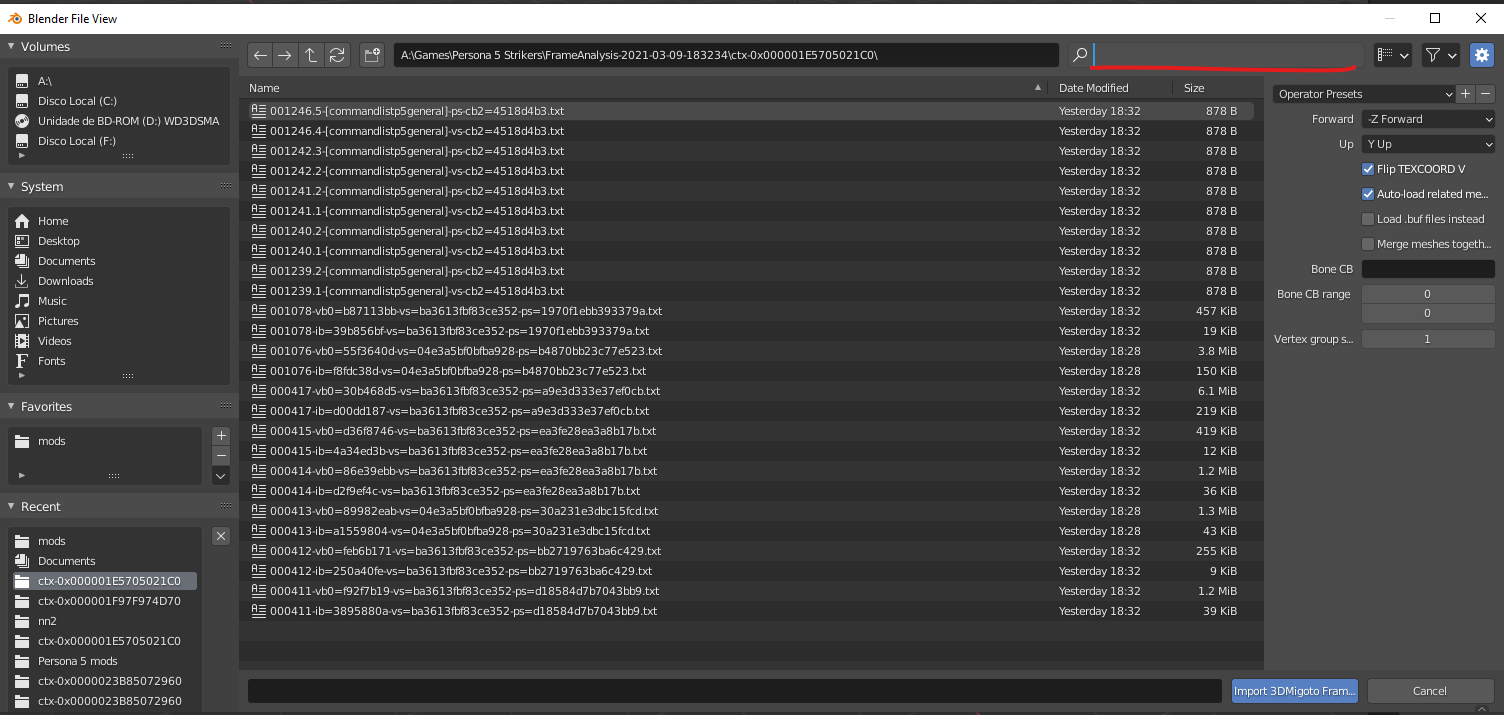Click the search filter text box
Screen dimensions: 1504x715
[x=1227, y=56]
